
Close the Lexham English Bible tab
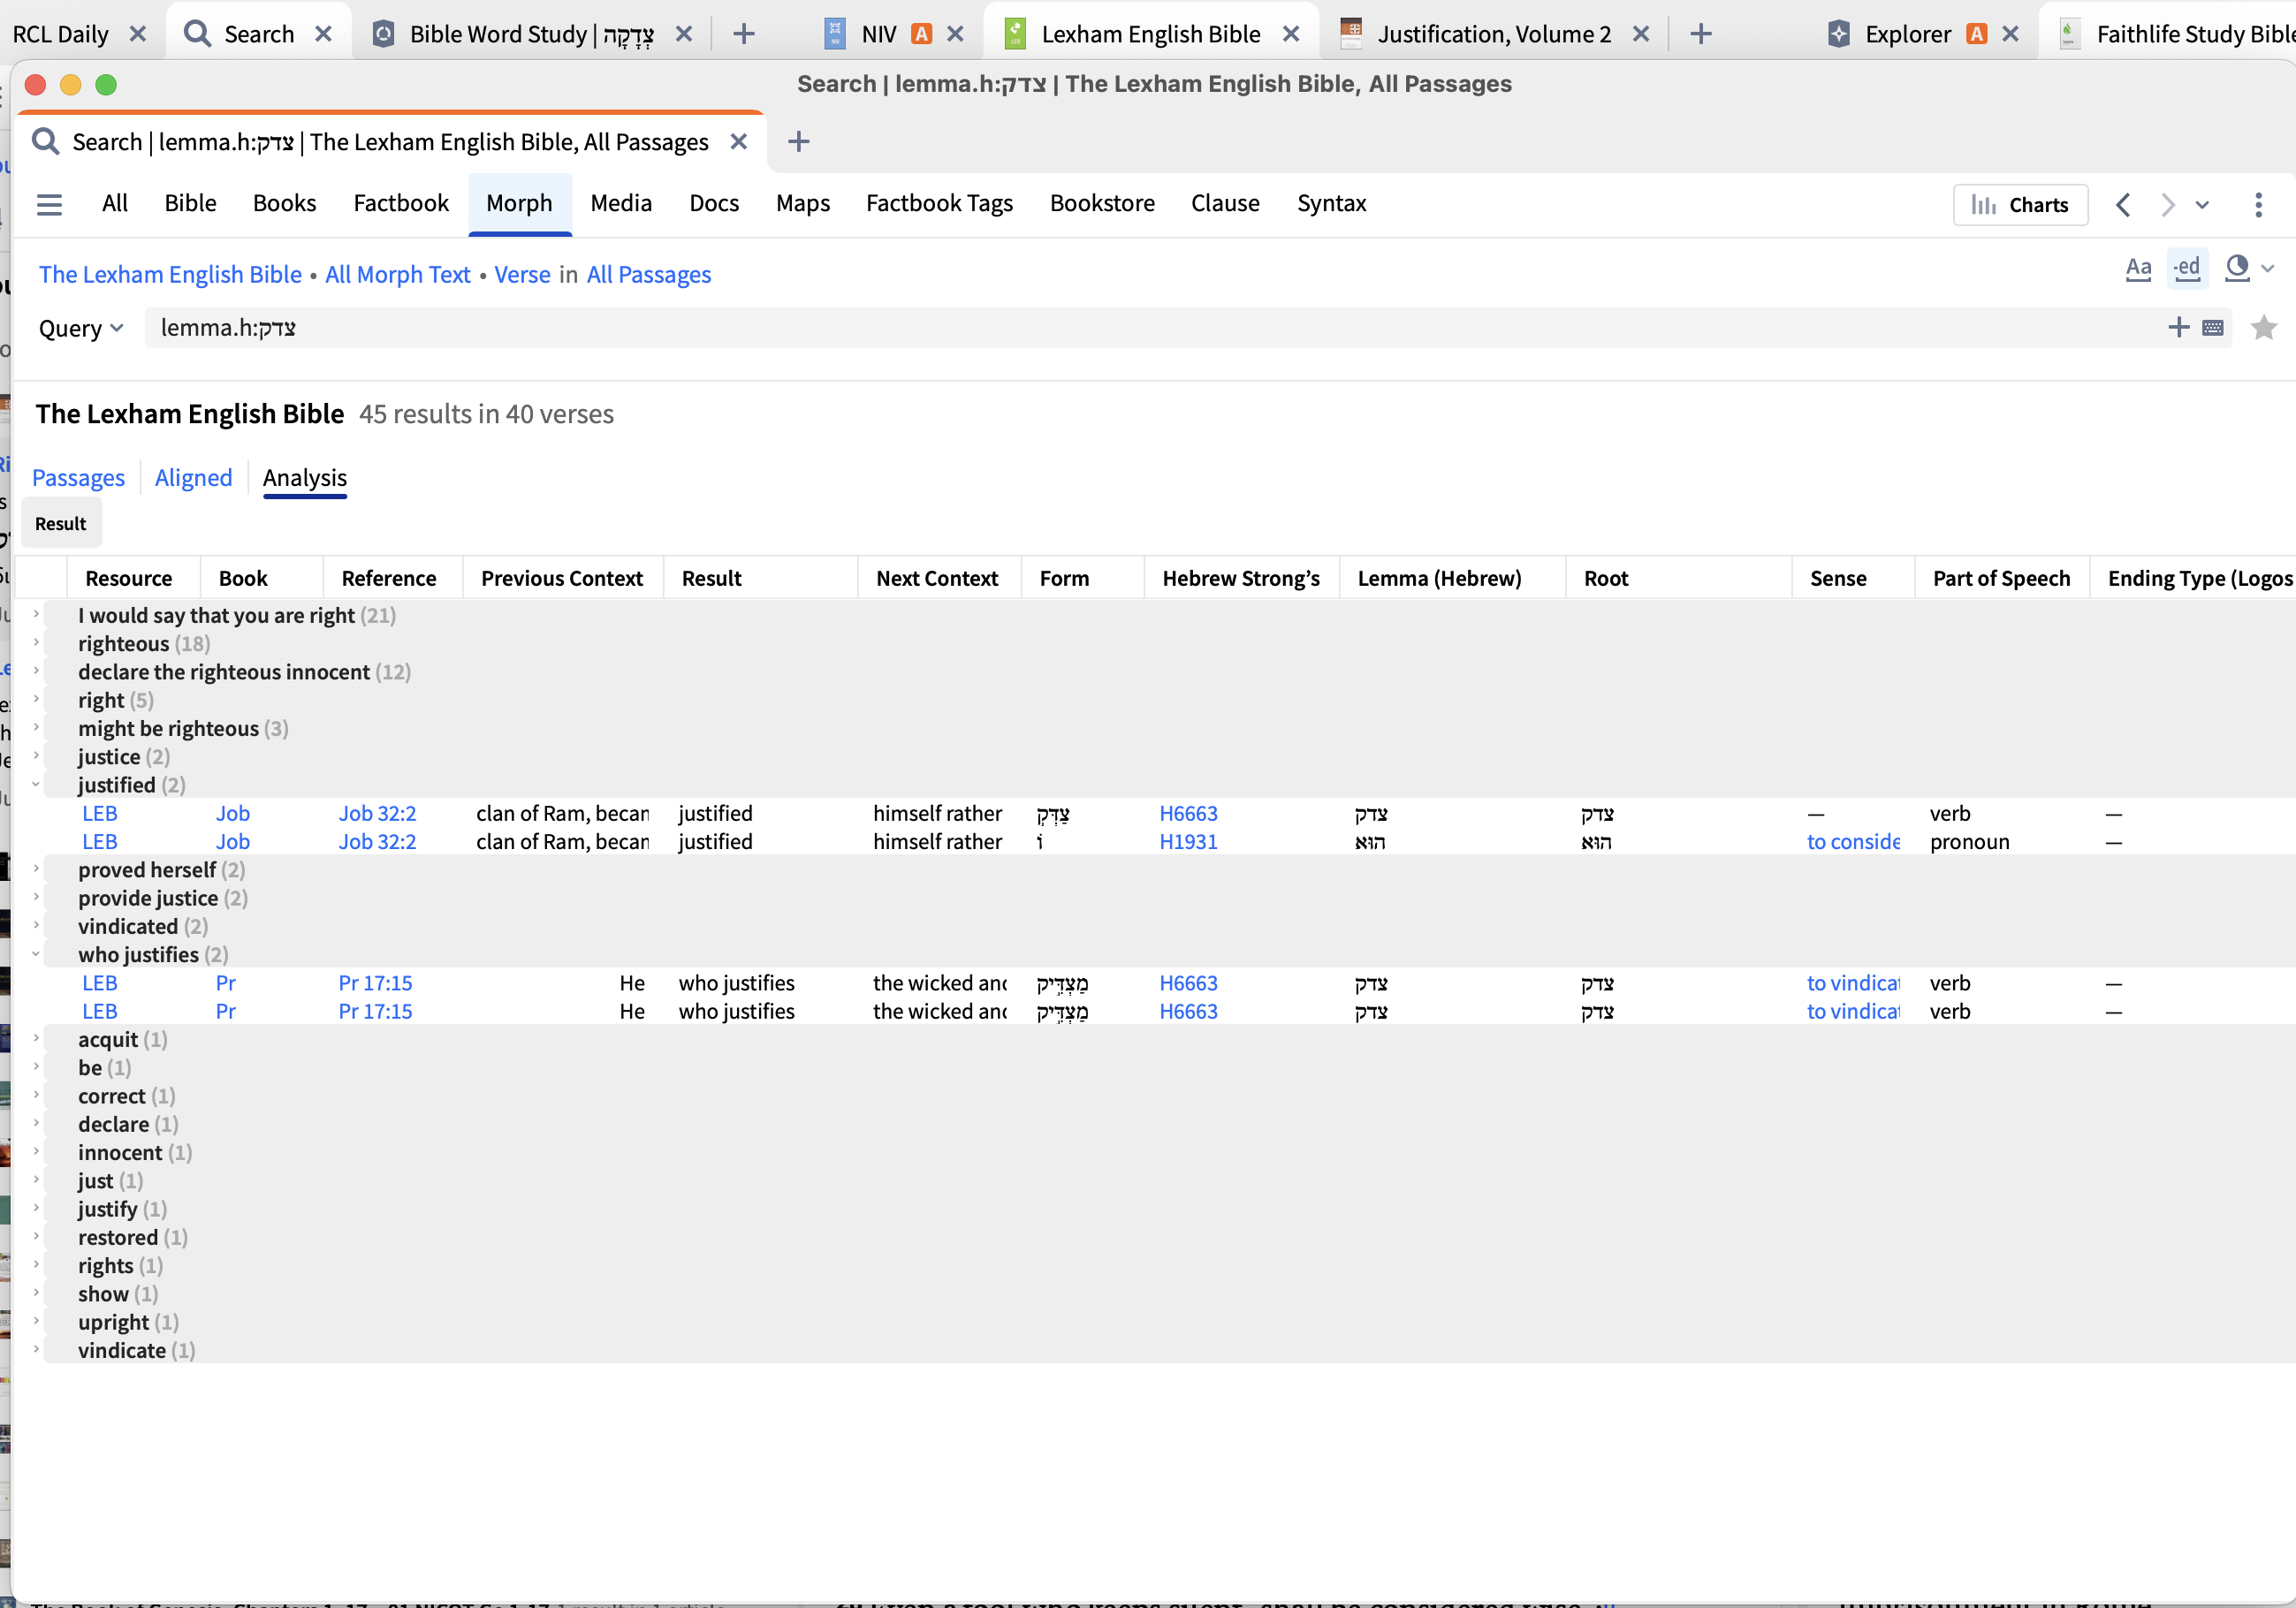1291,34
